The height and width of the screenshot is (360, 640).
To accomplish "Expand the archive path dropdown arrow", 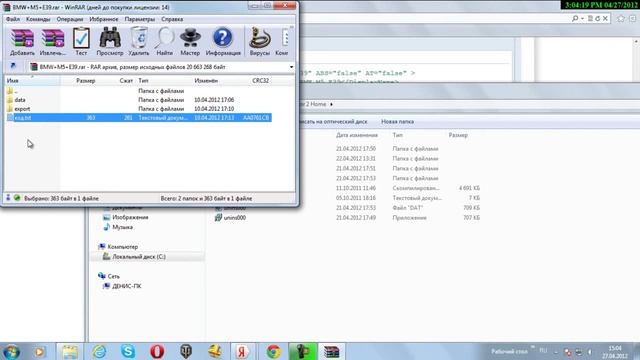I will coord(291,67).
